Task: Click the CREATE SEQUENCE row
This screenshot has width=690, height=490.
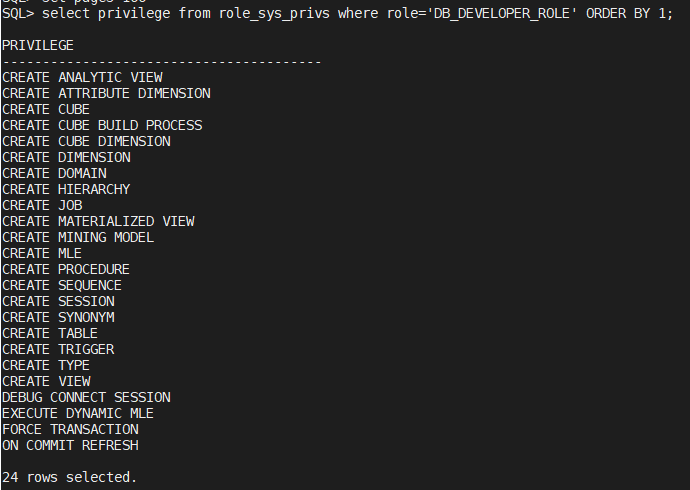Action: [x=62, y=285]
